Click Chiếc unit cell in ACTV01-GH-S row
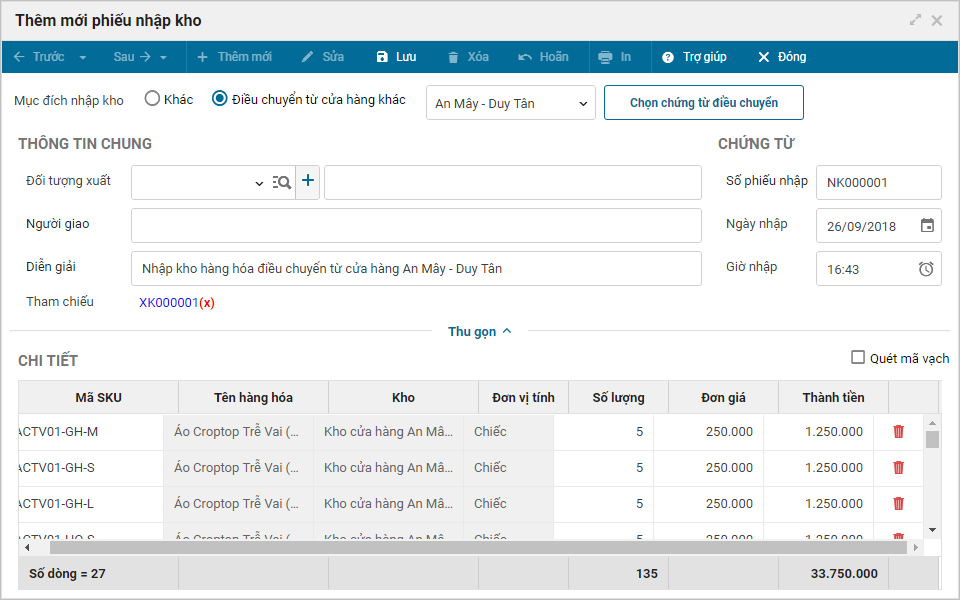960x600 pixels. 509,468
